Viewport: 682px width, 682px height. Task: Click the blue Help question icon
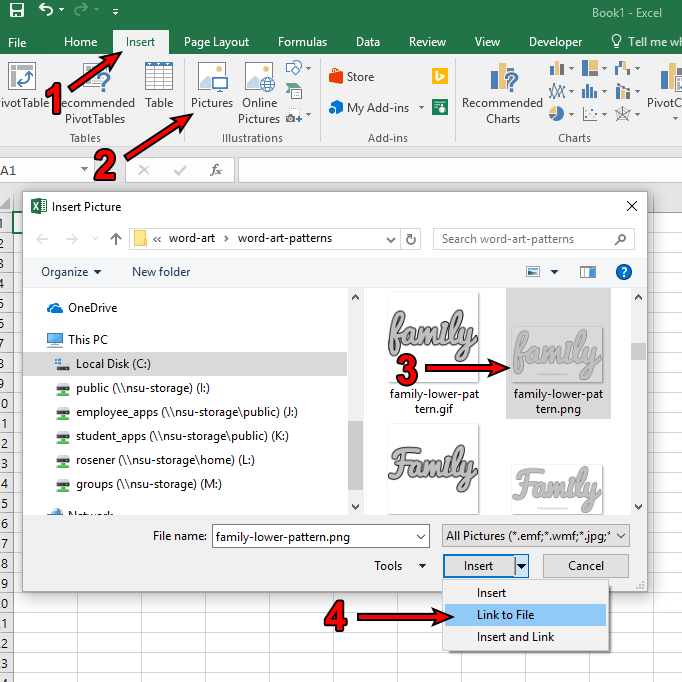[x=623, y=272]
